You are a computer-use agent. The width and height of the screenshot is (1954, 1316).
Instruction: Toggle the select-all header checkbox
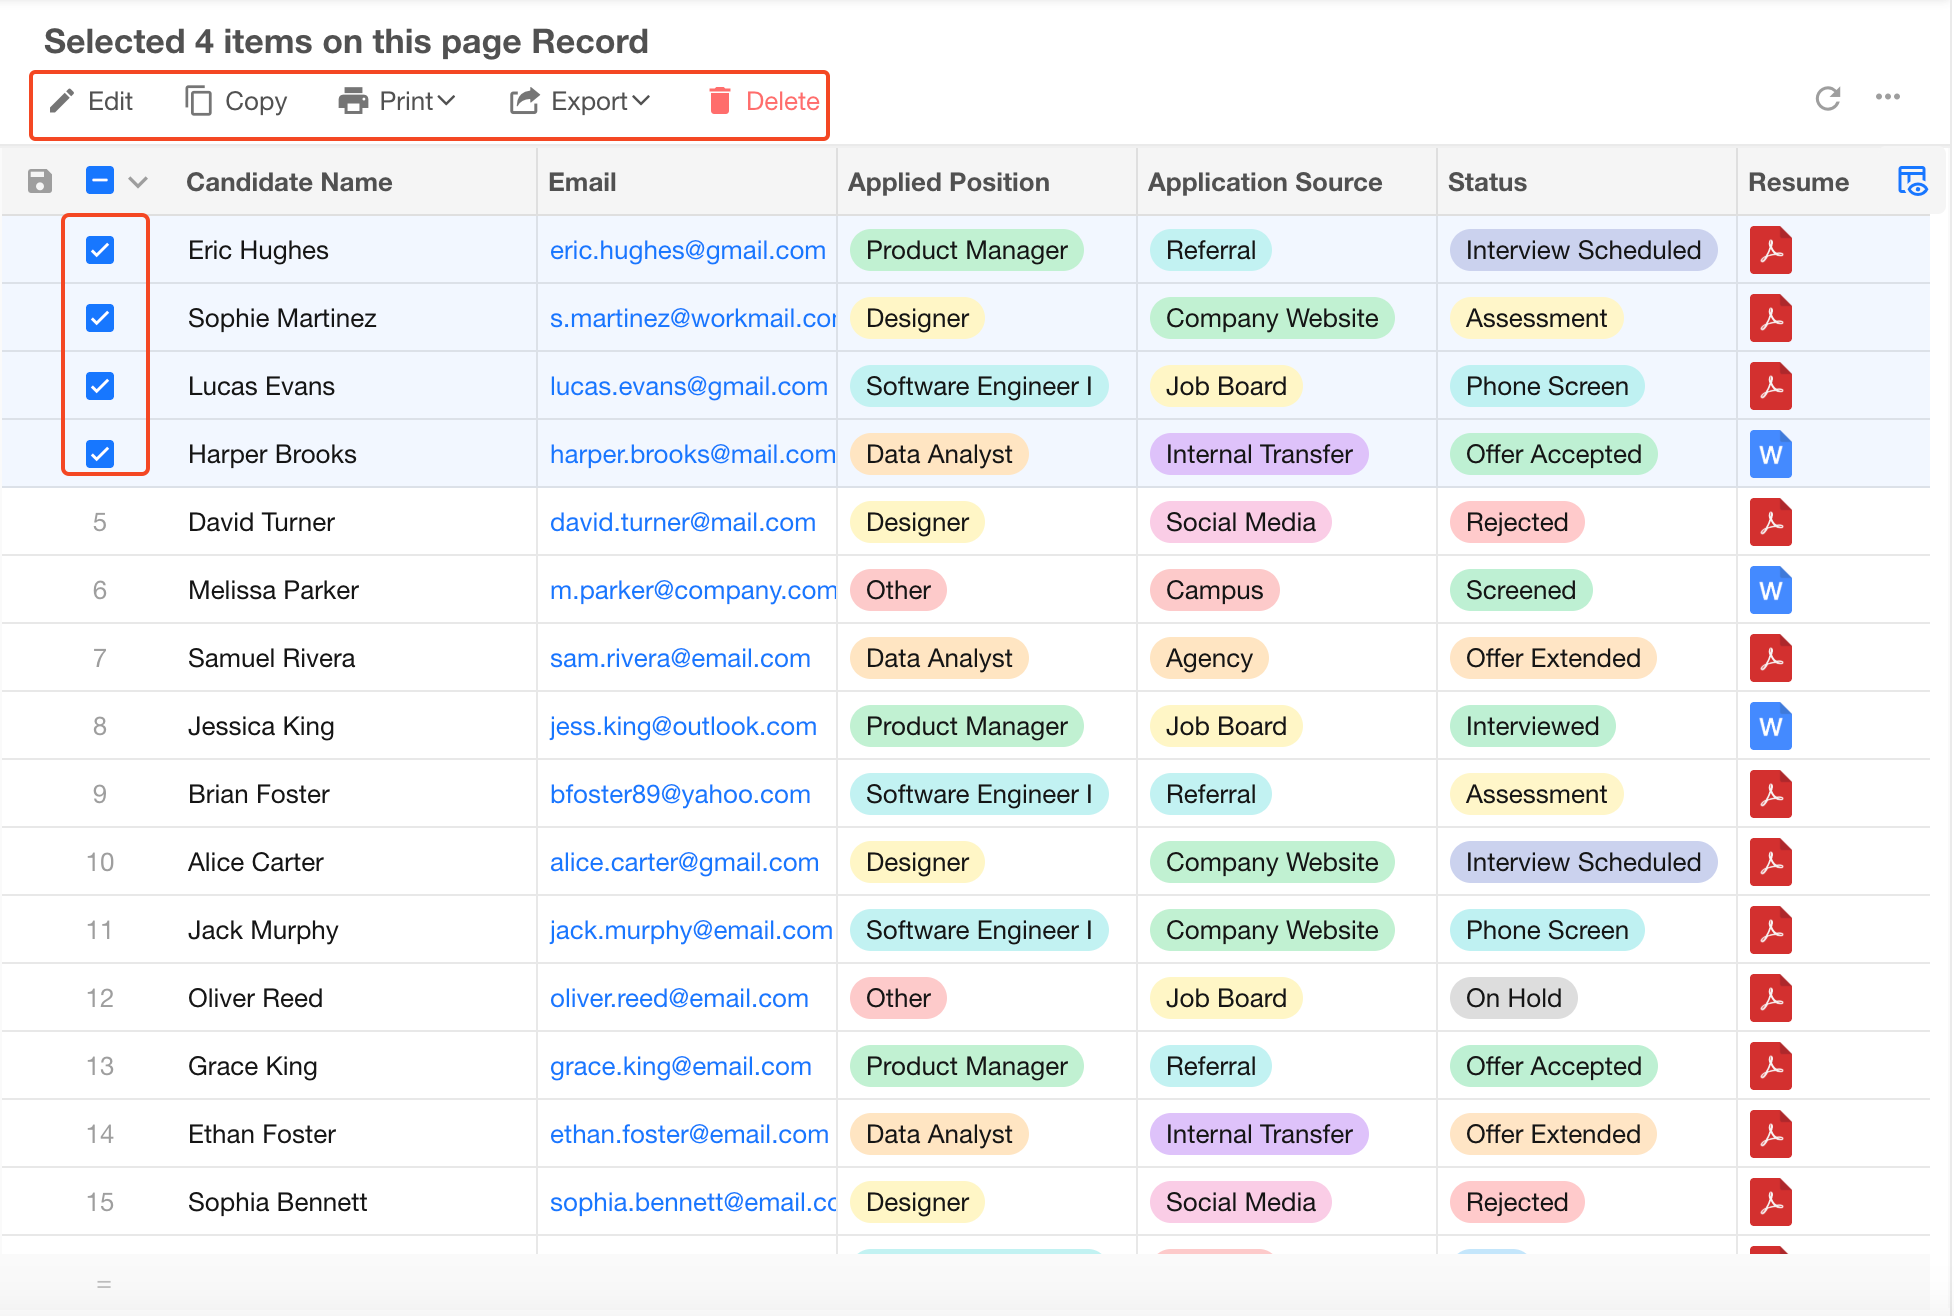(x=100, y=181)
